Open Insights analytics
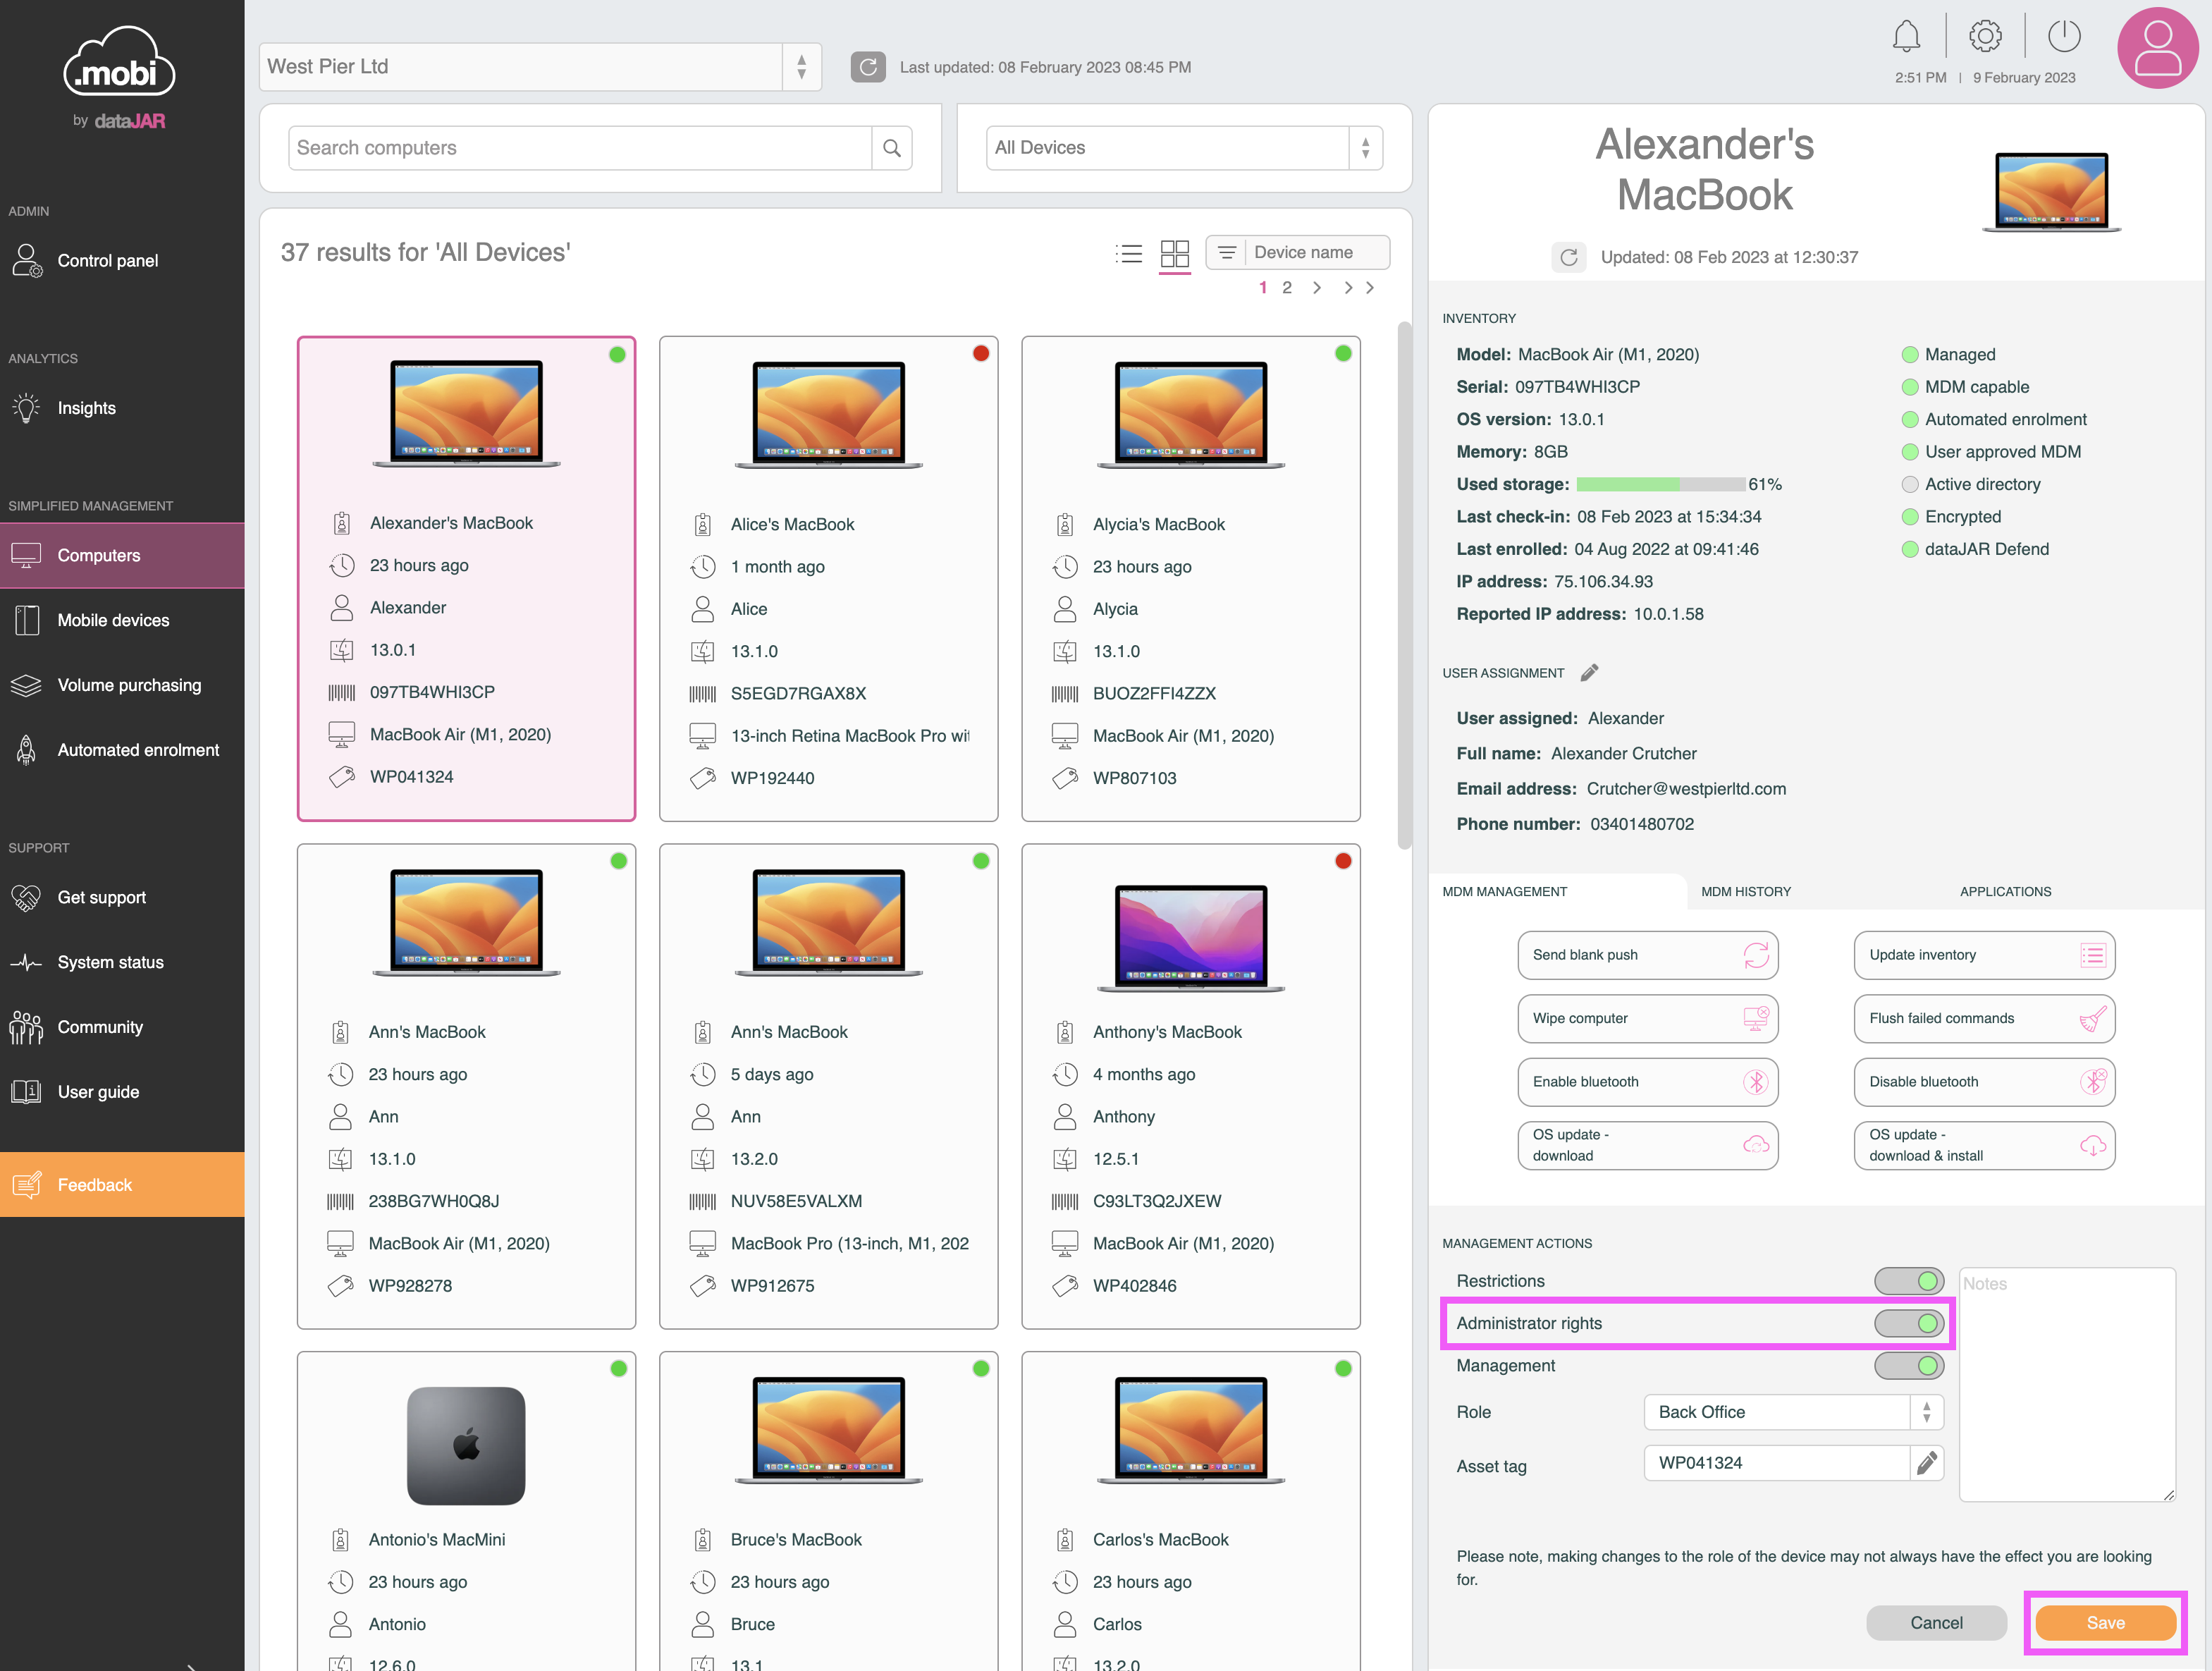2212x1671 pixels. [x=122, y=408]
